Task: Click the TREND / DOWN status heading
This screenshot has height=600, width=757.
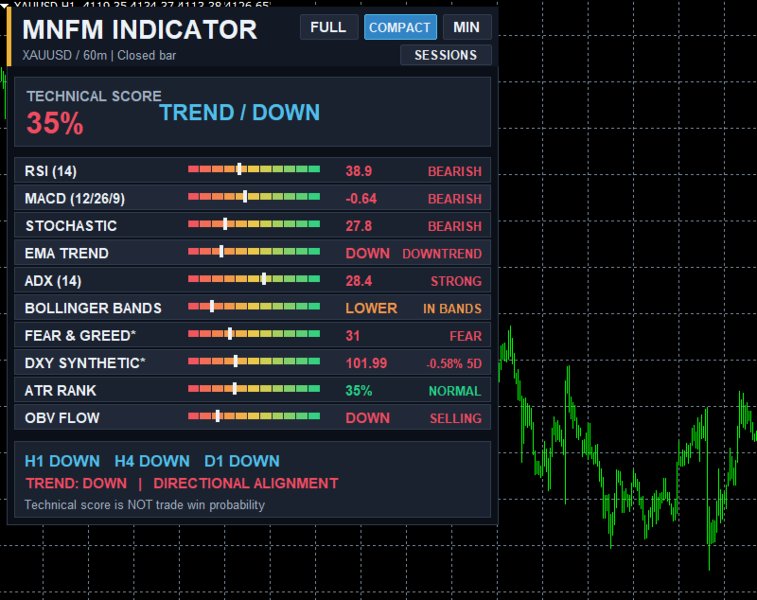Action: pyautogui.click(x=239, y=112)
